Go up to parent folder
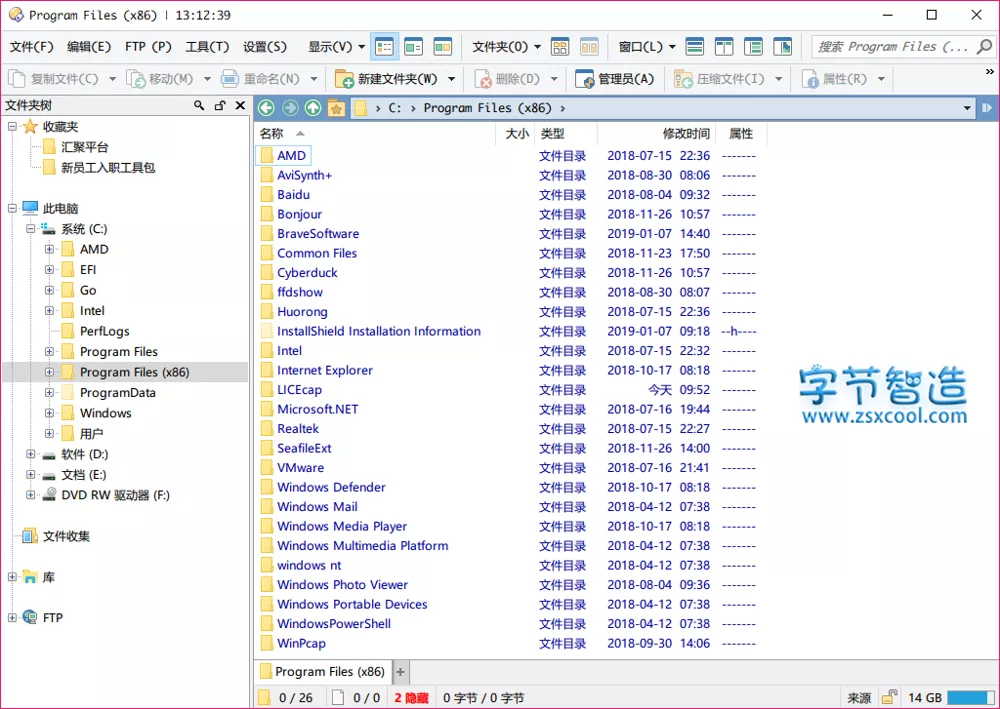 pos(313,108)
